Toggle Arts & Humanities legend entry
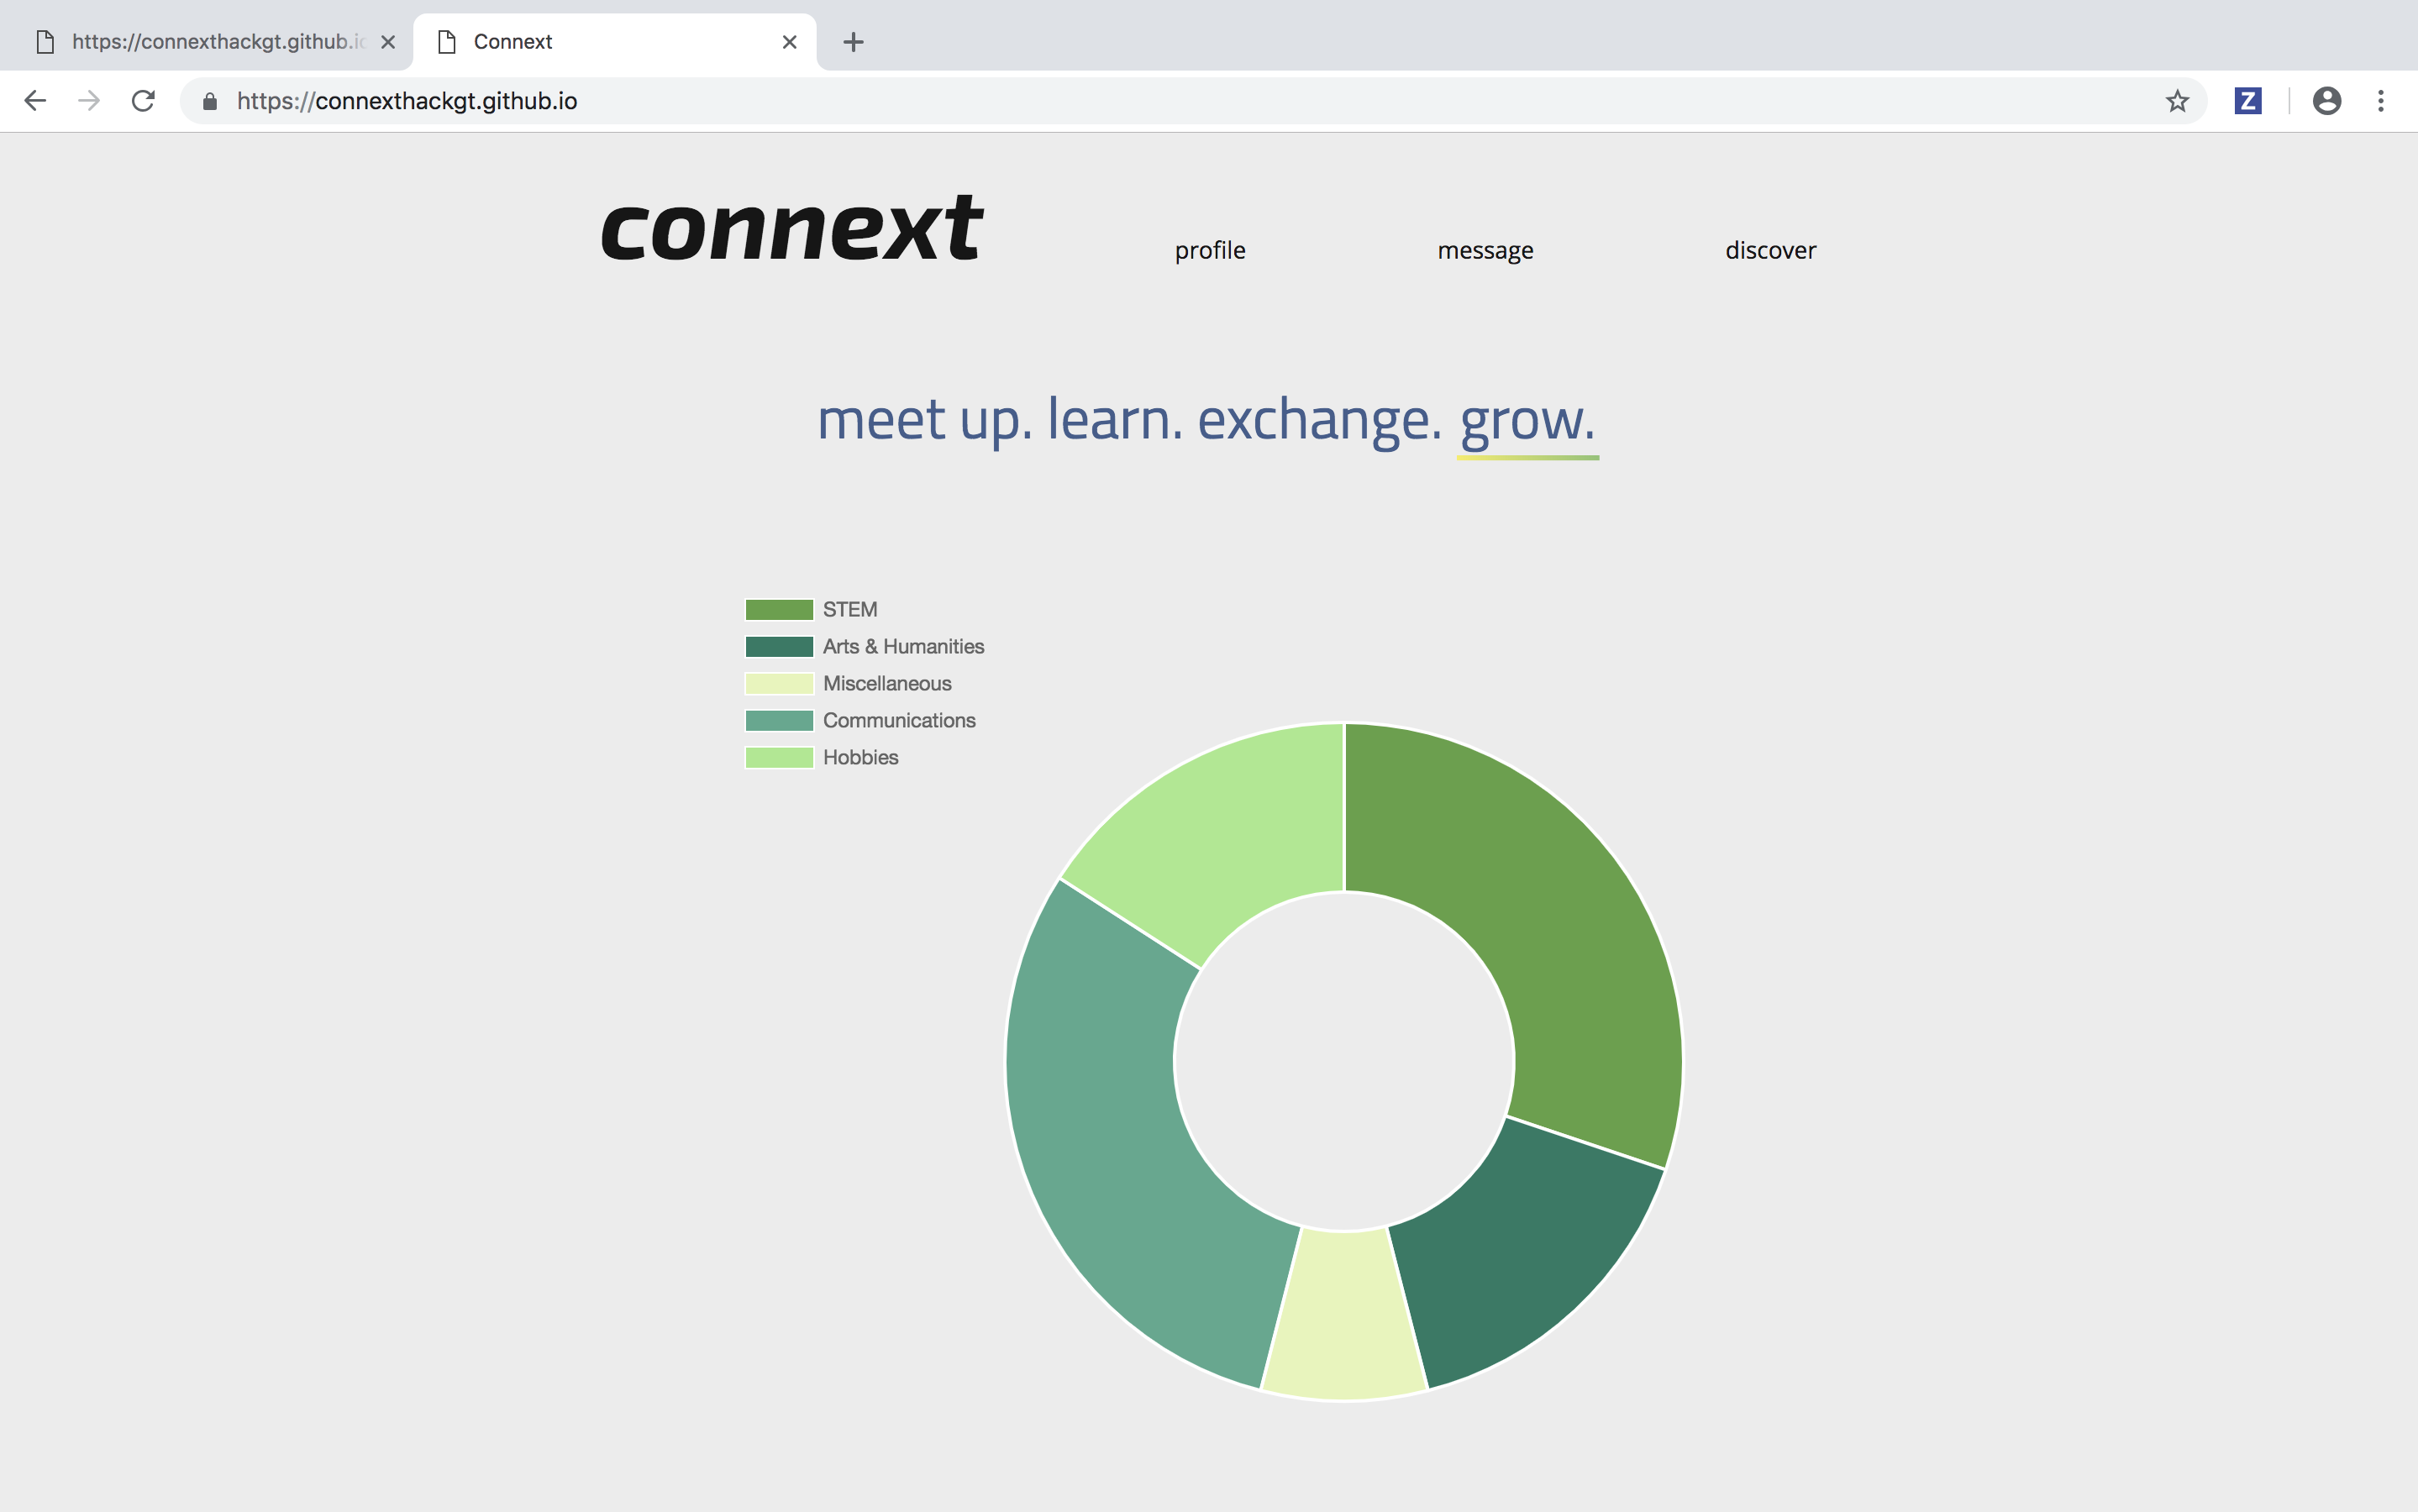The width and height of the screenshot is (2418, 1512). (x=902, y=646)
